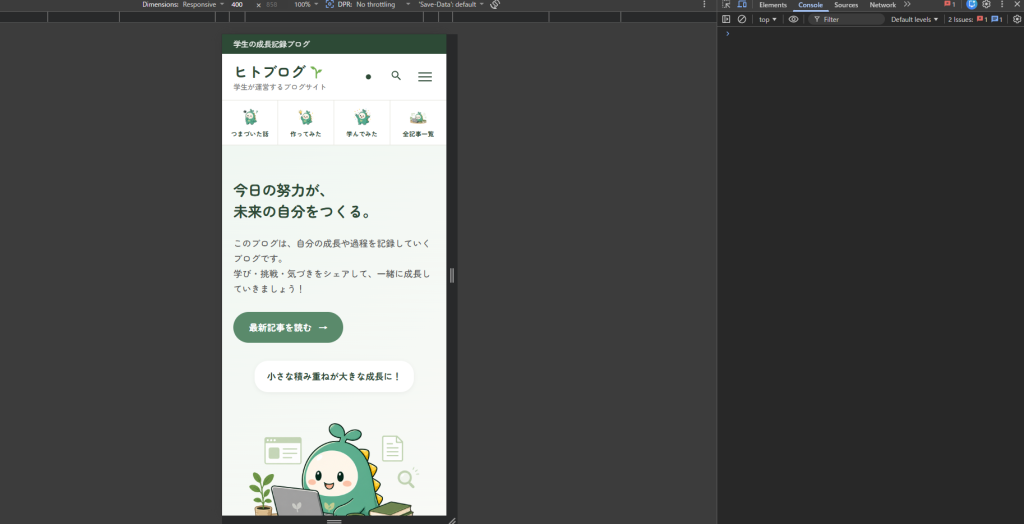Click the console prompt caret
The image size is (1024, 524).
pos(728,33)
